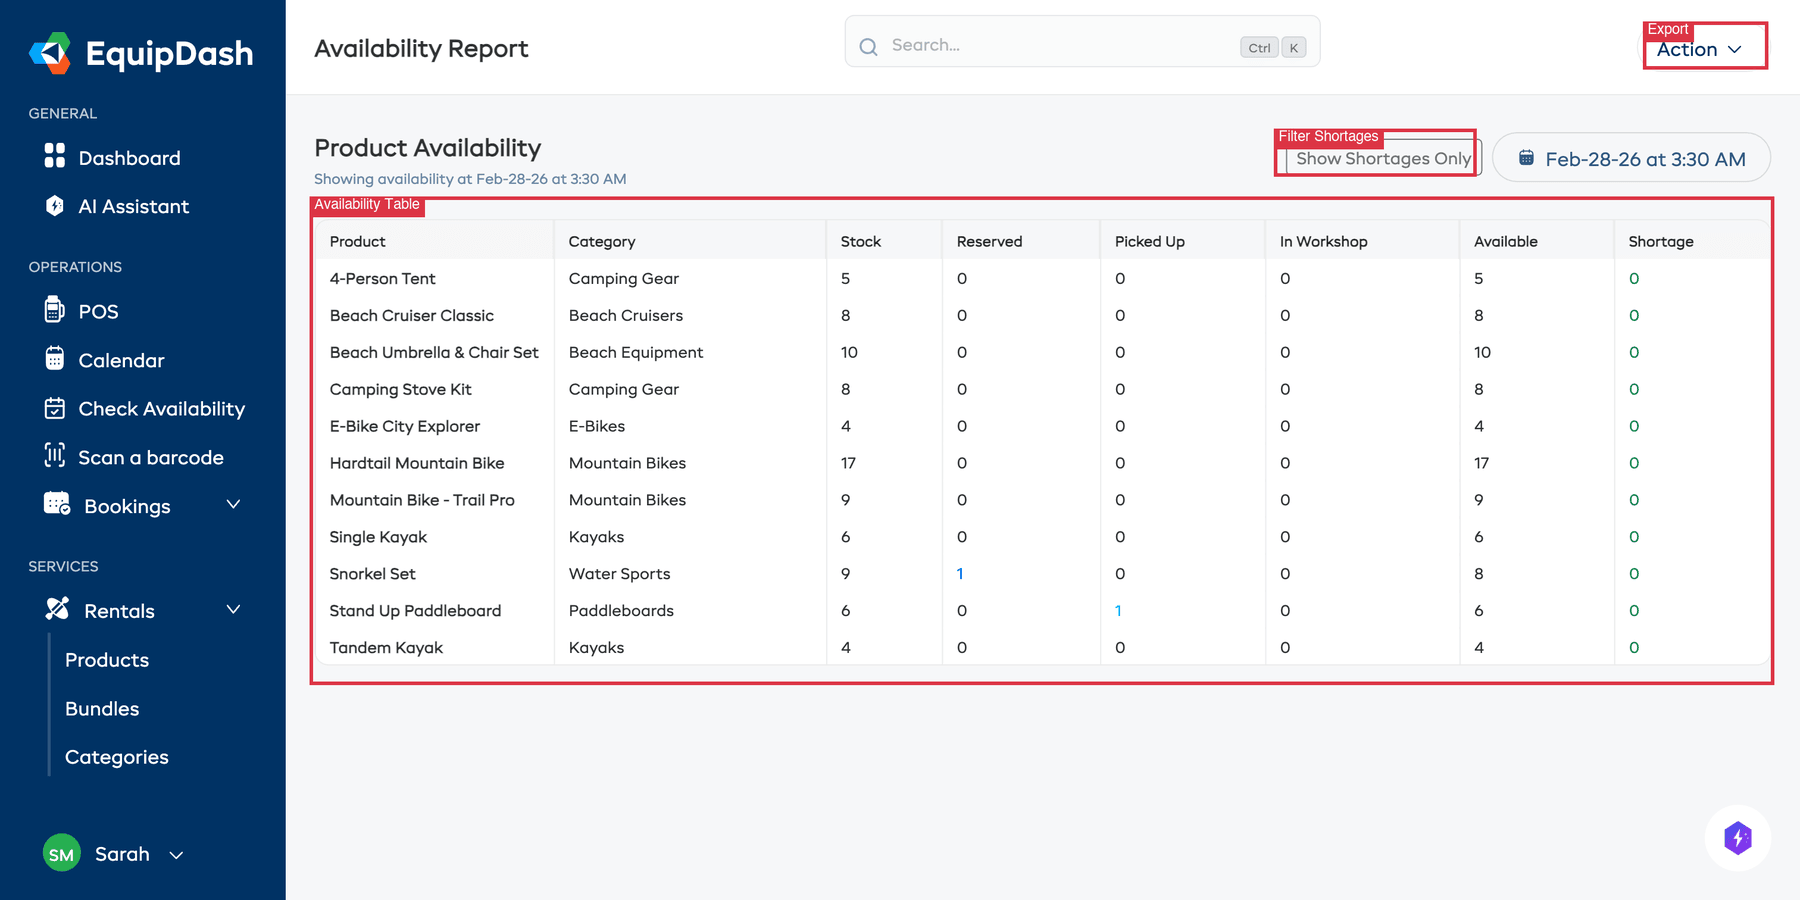The height and width of the screenshot is (900, 1800).
Task: Click the calendar icon in the date button
Action: point(1527,157)
